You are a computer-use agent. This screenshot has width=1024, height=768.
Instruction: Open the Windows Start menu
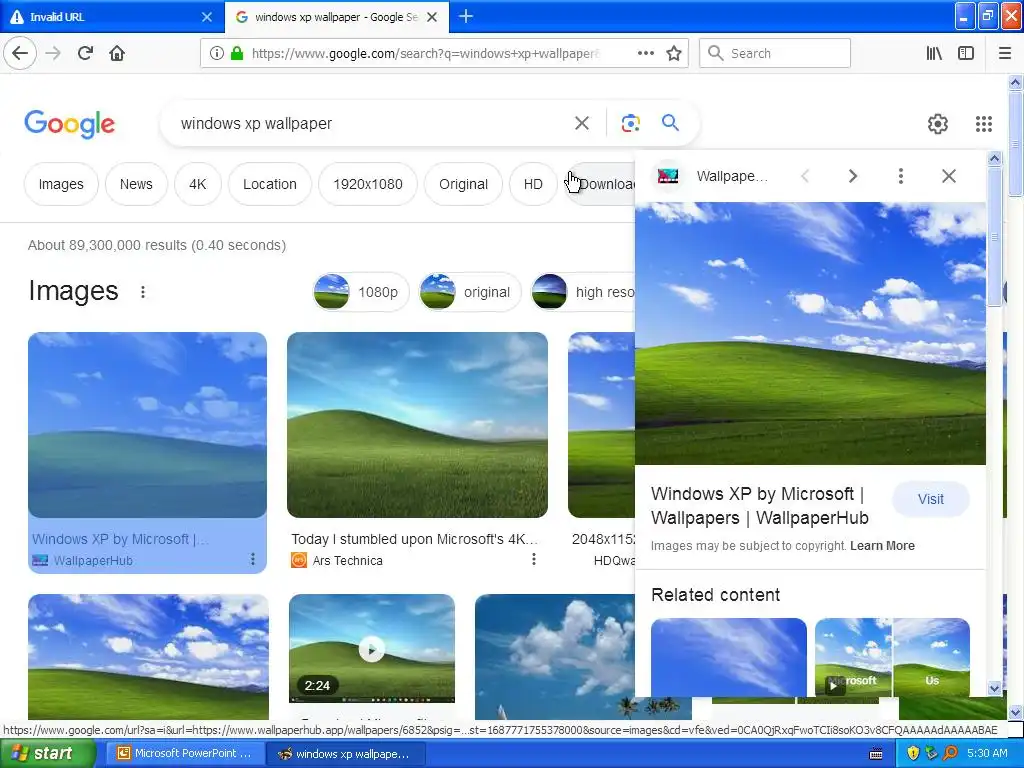[48, 753]
